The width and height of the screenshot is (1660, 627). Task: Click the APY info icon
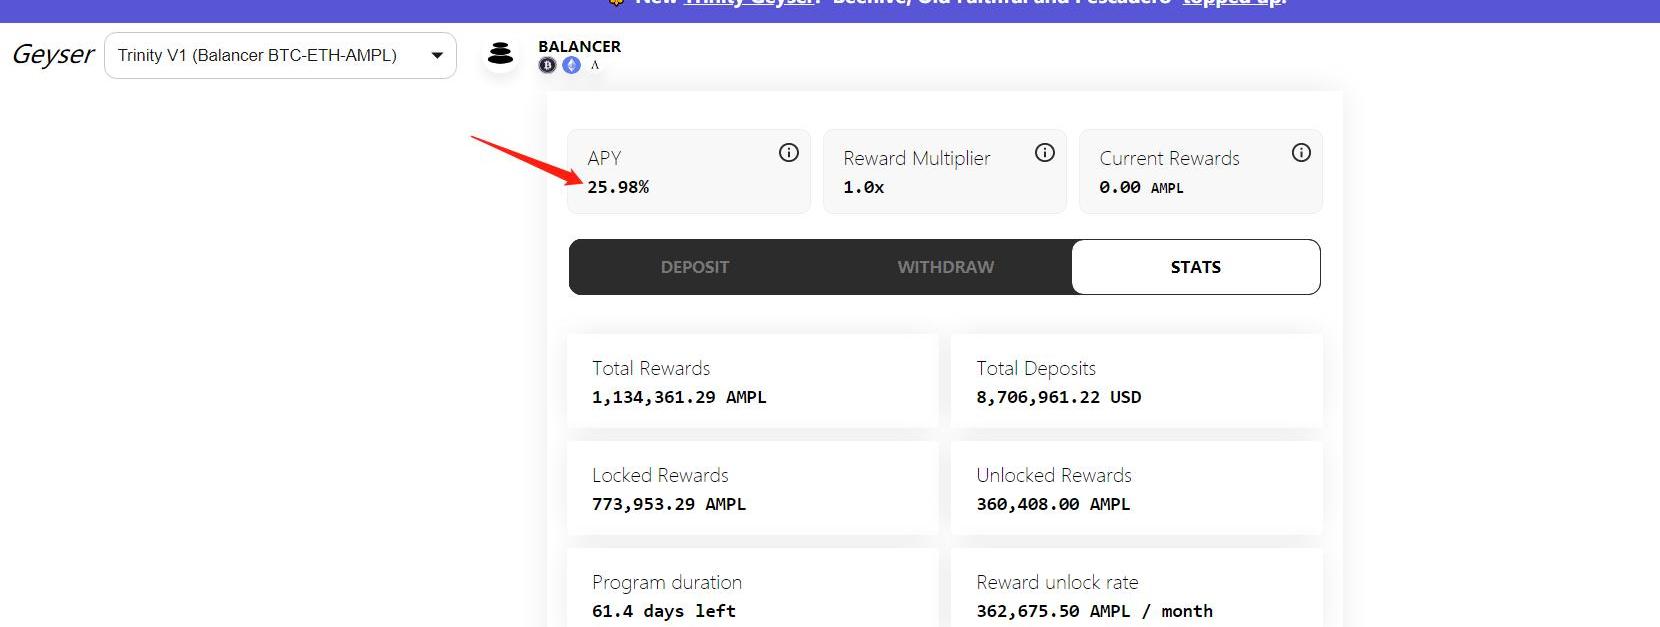[789, 153]
